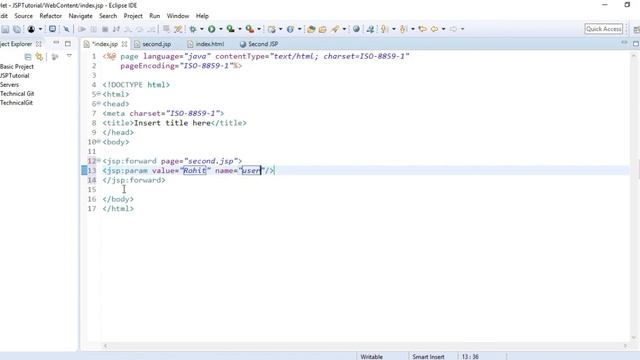Click the Disconnect debug icon
The width and height of the screenshot is (640, 360).
pyautogui.click(x=116, y=29)
